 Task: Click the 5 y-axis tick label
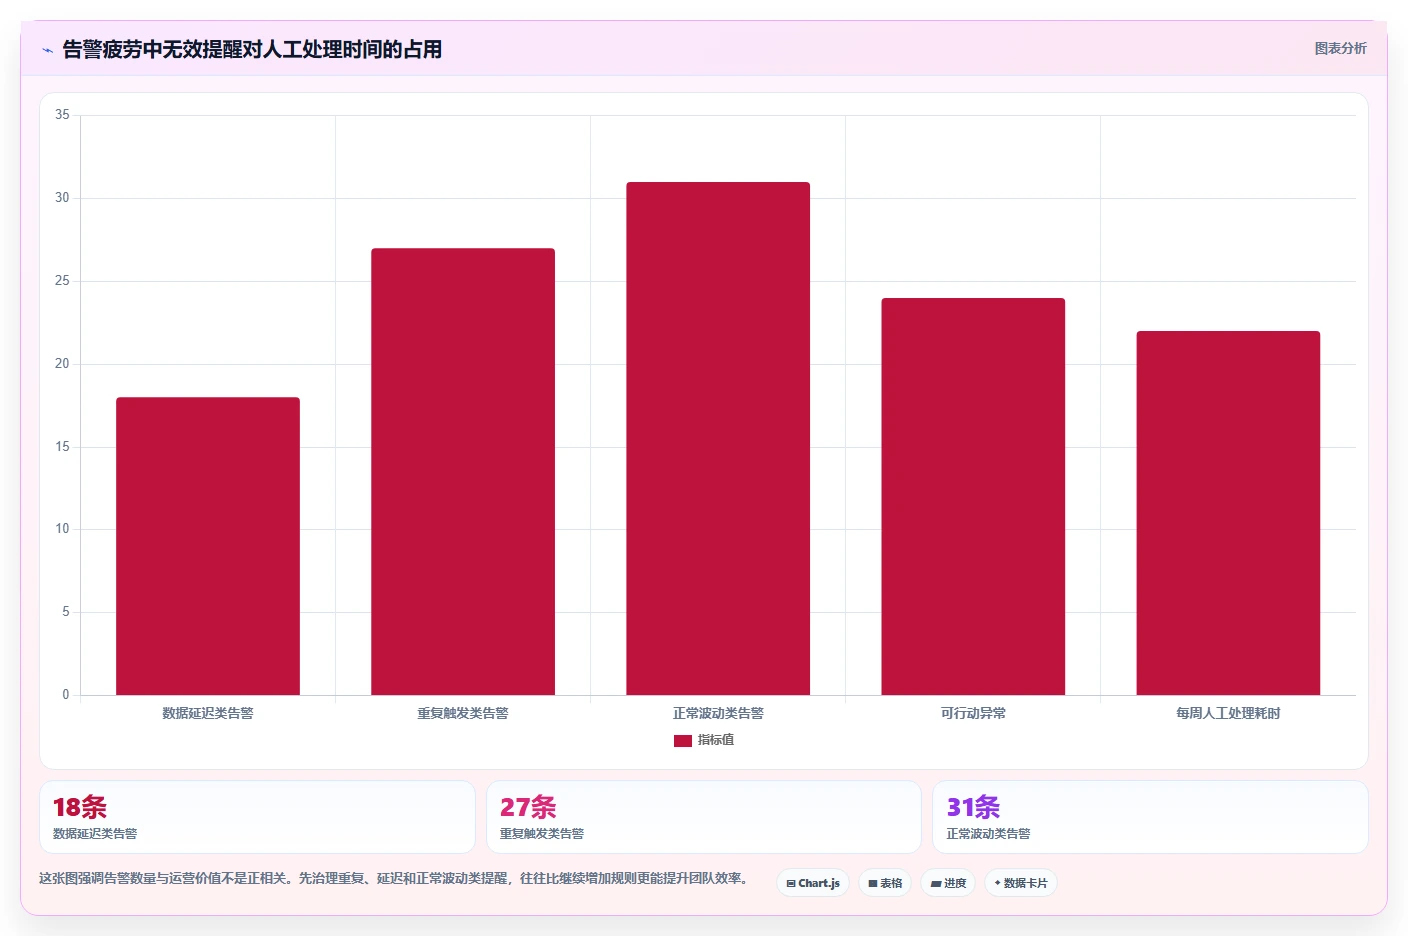pos(66,612)
